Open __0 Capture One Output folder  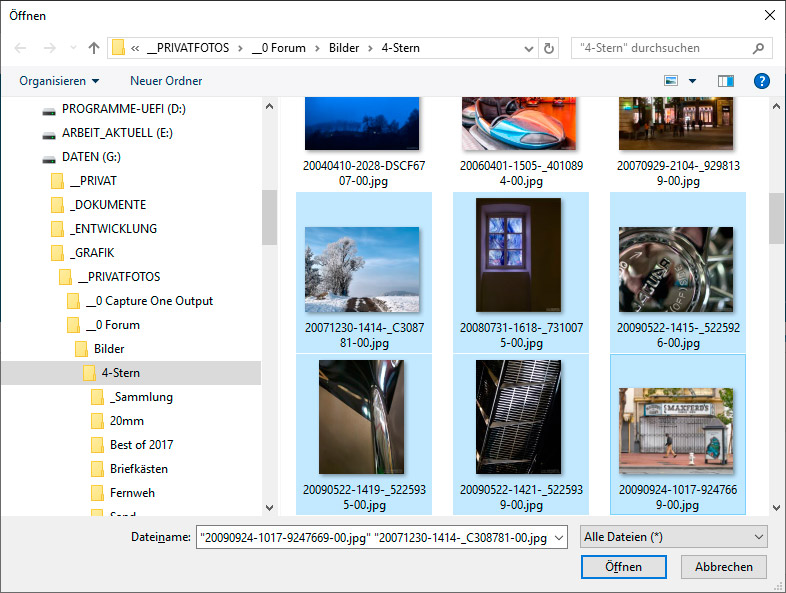tap(149, 301)
